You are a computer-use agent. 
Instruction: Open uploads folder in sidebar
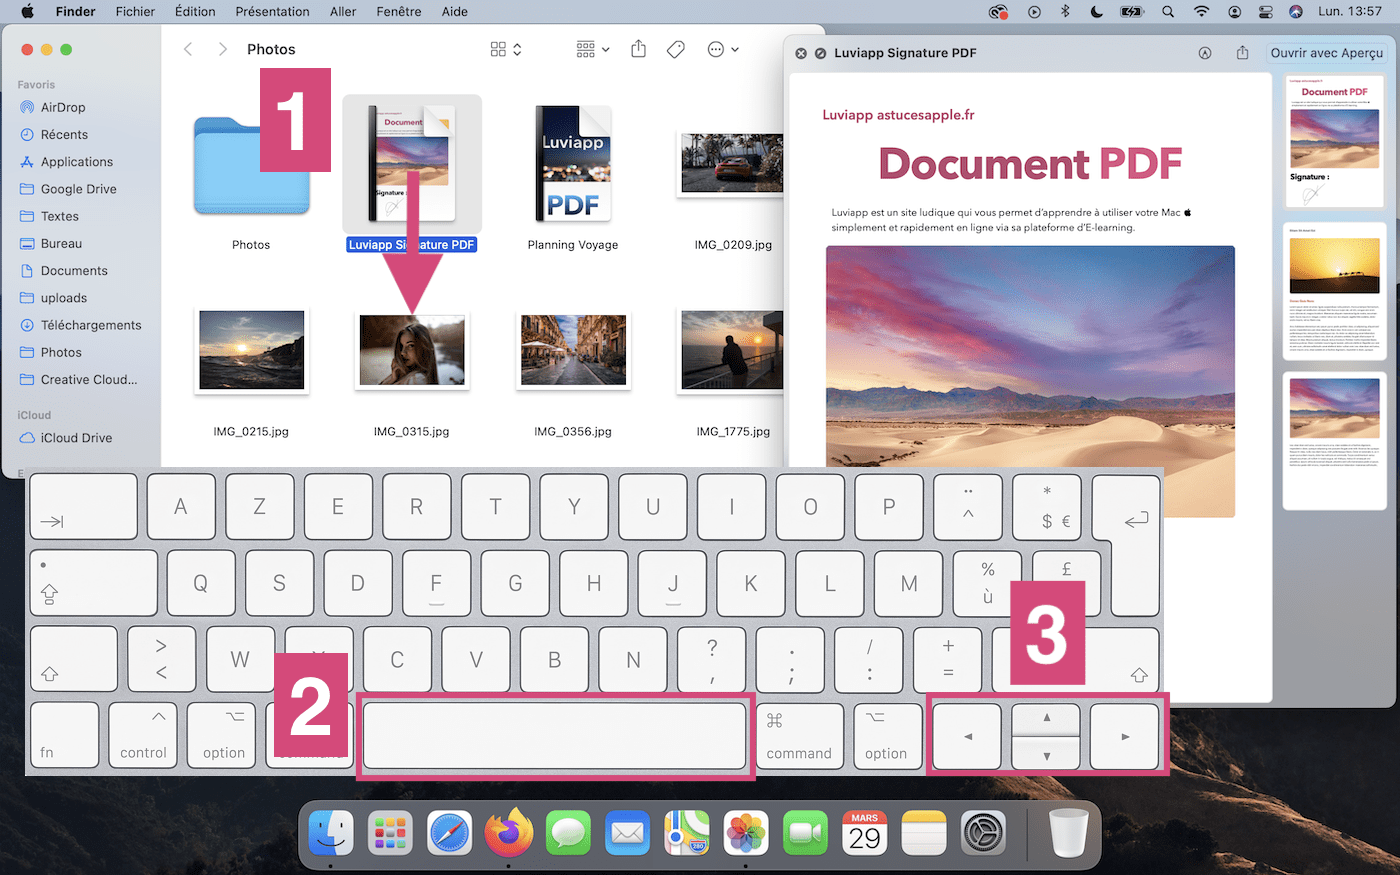(64, 298)
